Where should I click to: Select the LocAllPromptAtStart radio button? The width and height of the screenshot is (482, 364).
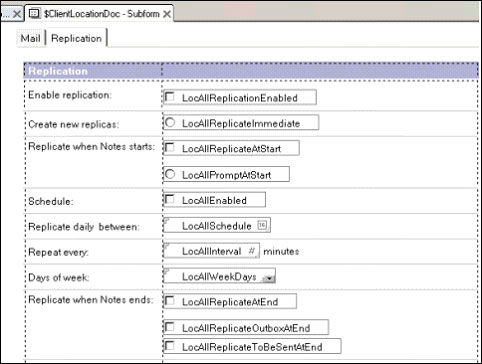point(170,174)
